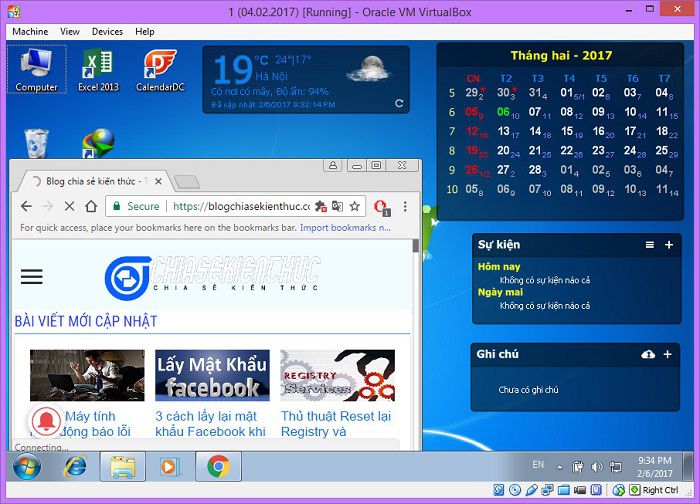Click the volume speaker tray icon
Screen dimensions: 700x504
click(596, 467)
